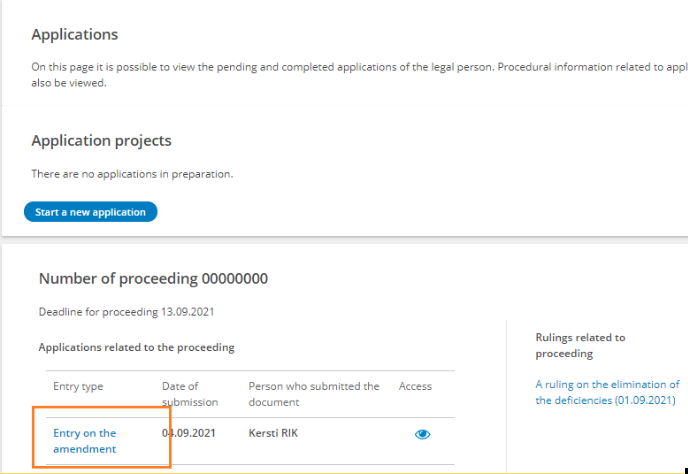The width and height of the screenshot is (688, 474).
Task: Click the Number of proceeding 00000000 heading
Action: pyautogui.click(x=153, y=279)
